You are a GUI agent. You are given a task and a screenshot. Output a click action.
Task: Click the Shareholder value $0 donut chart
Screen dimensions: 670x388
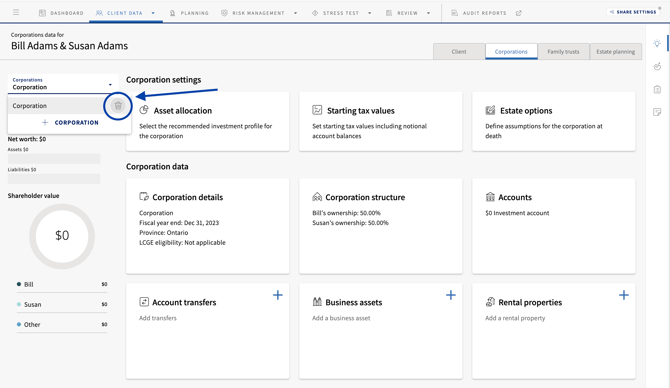click(x=62, y=236)
